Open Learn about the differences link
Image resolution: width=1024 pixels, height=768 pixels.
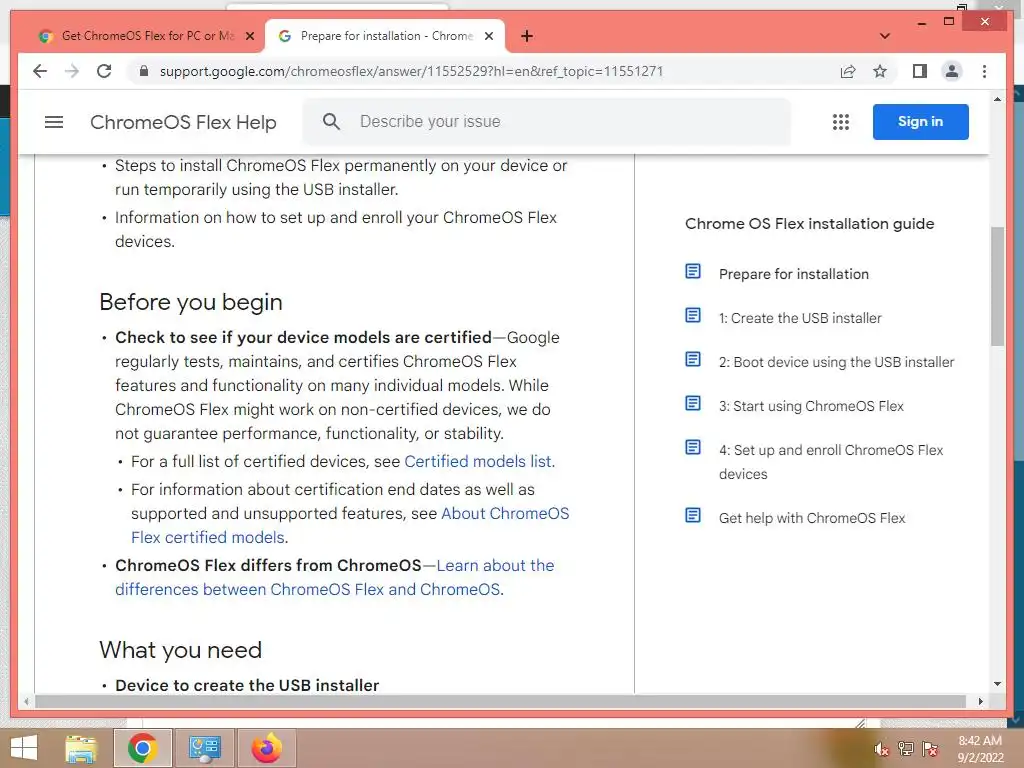tap(334, 577)
